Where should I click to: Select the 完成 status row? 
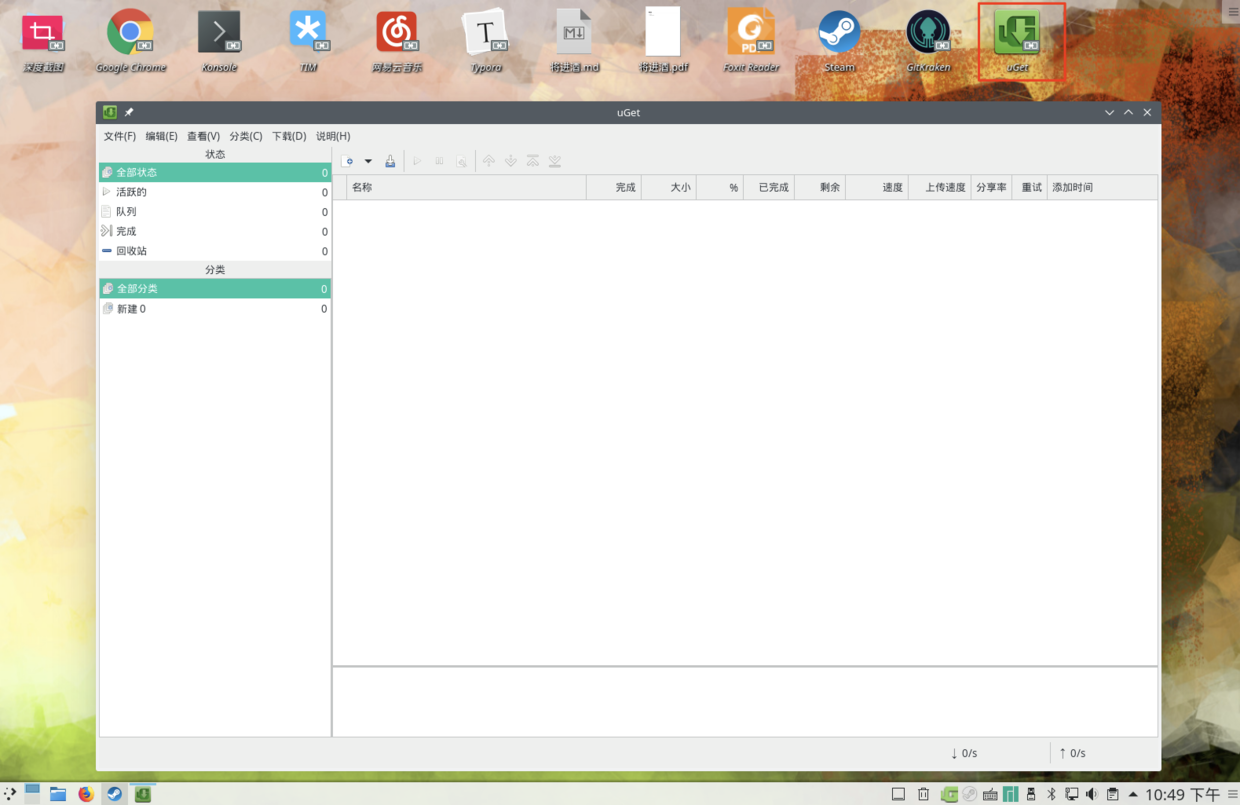pos(215,231)
